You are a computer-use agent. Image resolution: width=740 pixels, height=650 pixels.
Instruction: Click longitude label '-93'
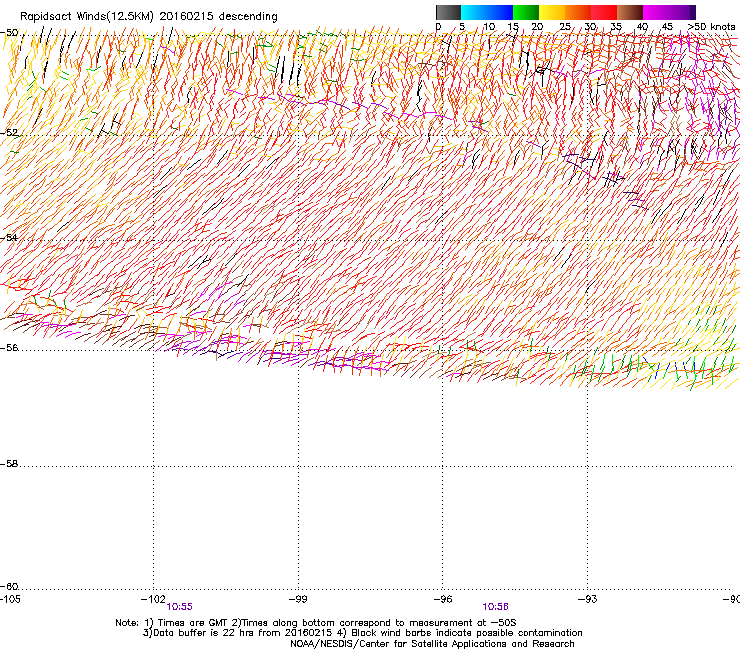588,599
